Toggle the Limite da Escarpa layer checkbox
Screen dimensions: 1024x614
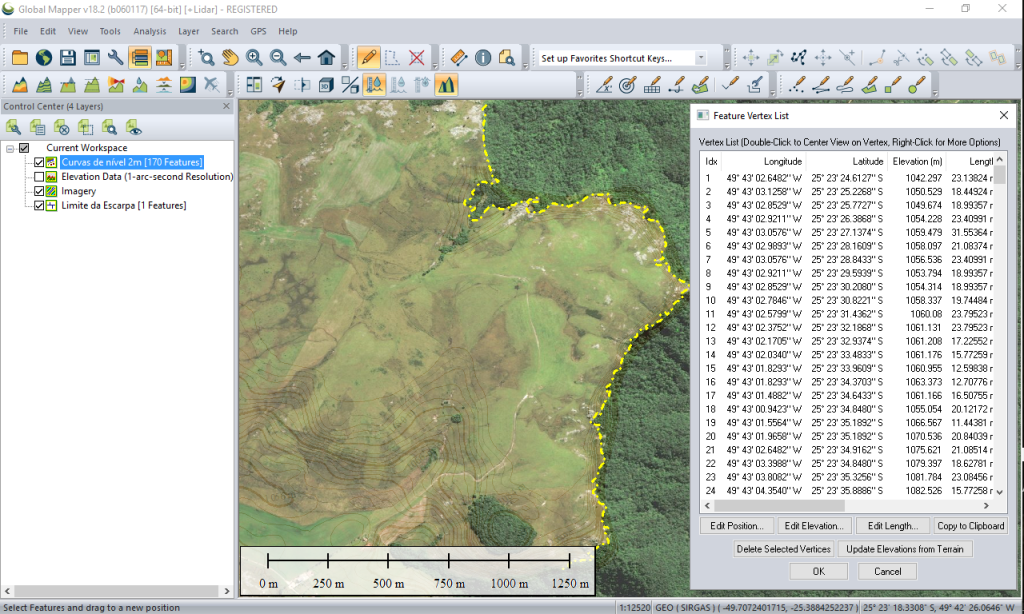[x=39, y=206]
